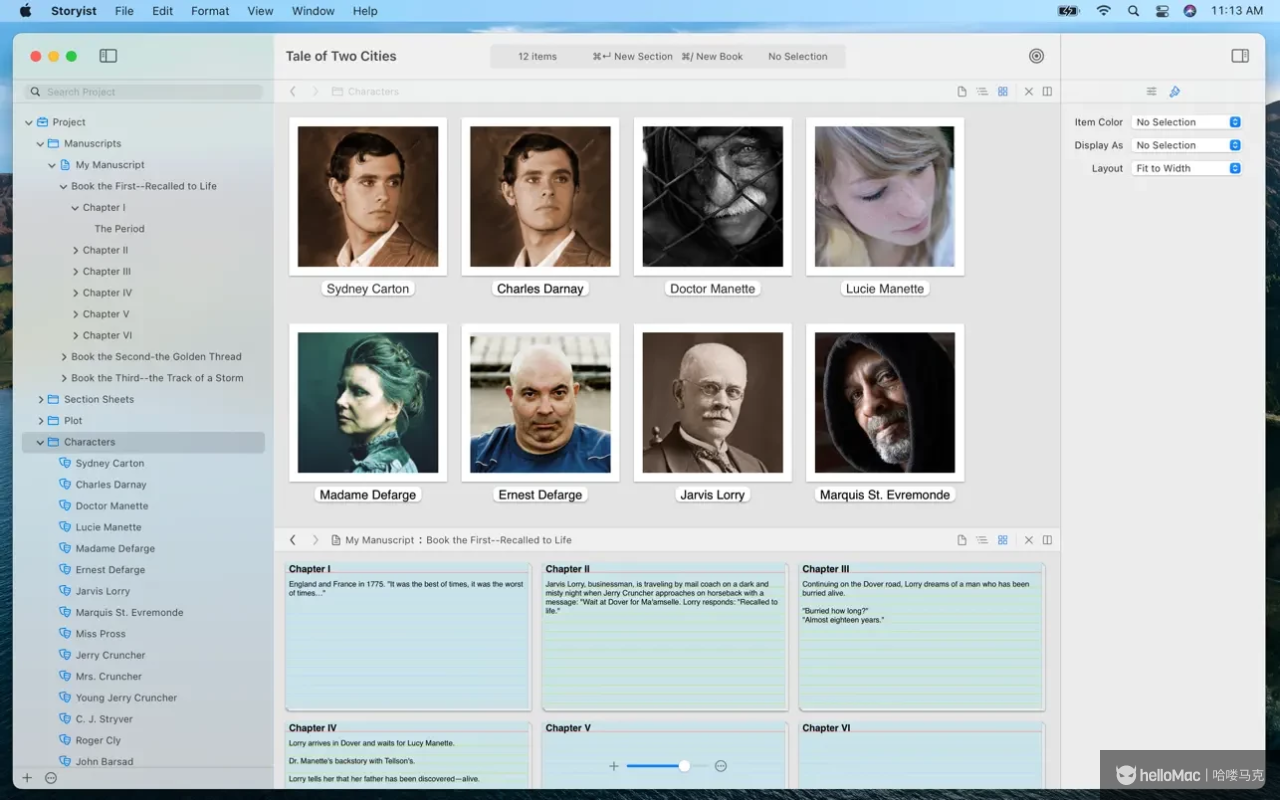Click the Search Project field
The width and height of the screenshot is (1280, 800).
click(144, 92)
